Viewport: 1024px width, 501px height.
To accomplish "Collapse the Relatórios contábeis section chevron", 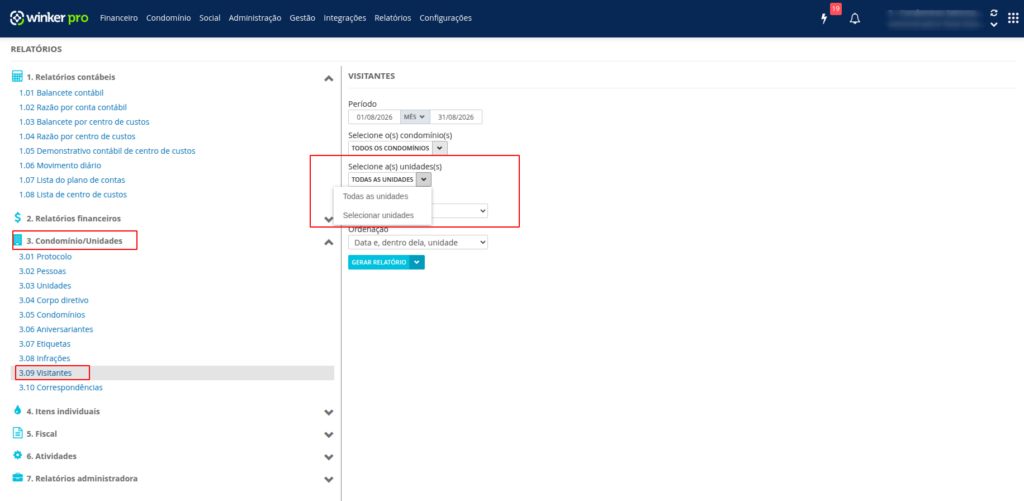I will [328, 78].
